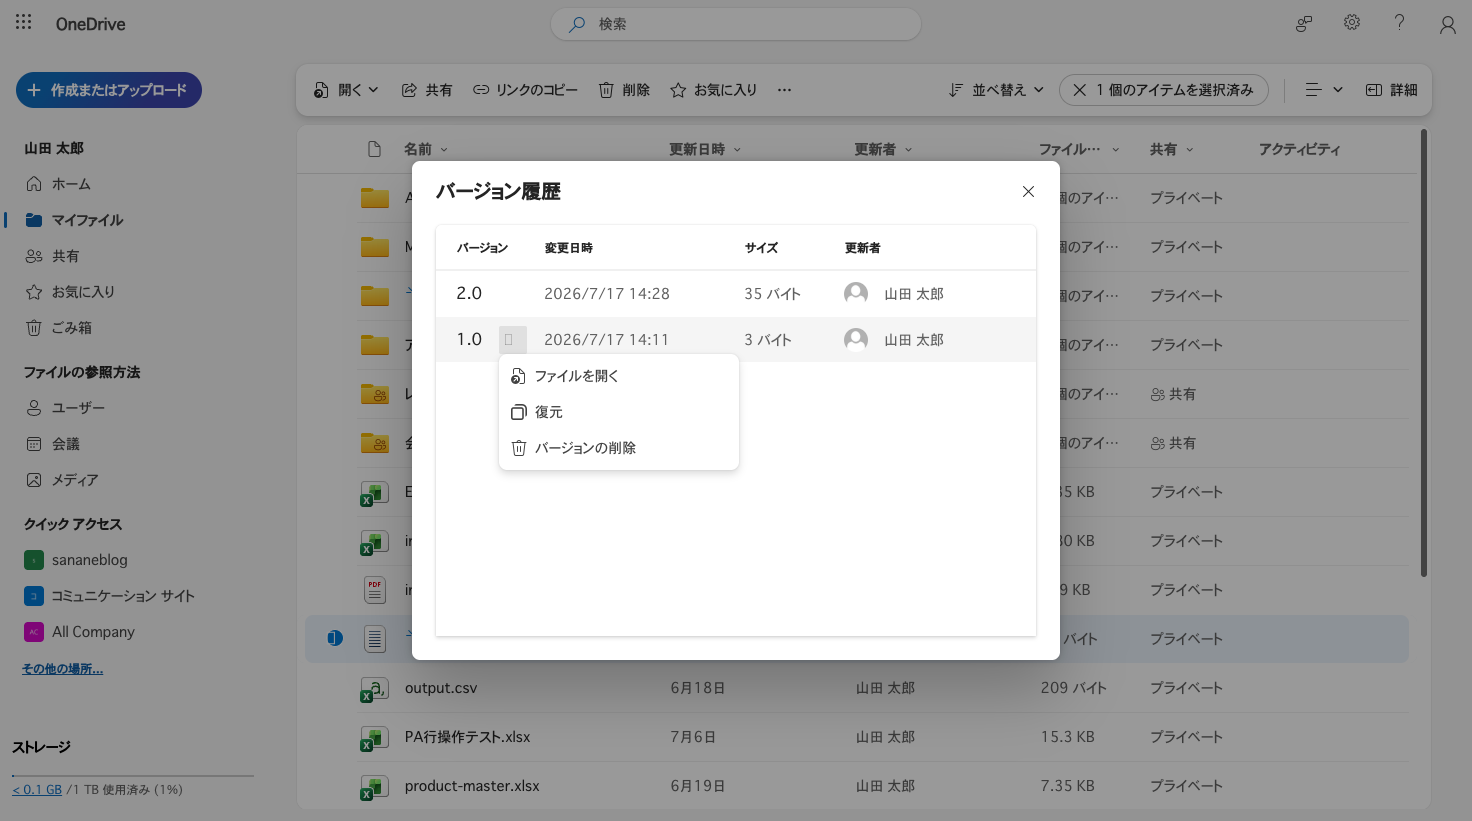Click the file type column header icon
Image resolution: width=1472 pixels, height=821 pixels.
(375, 149)
